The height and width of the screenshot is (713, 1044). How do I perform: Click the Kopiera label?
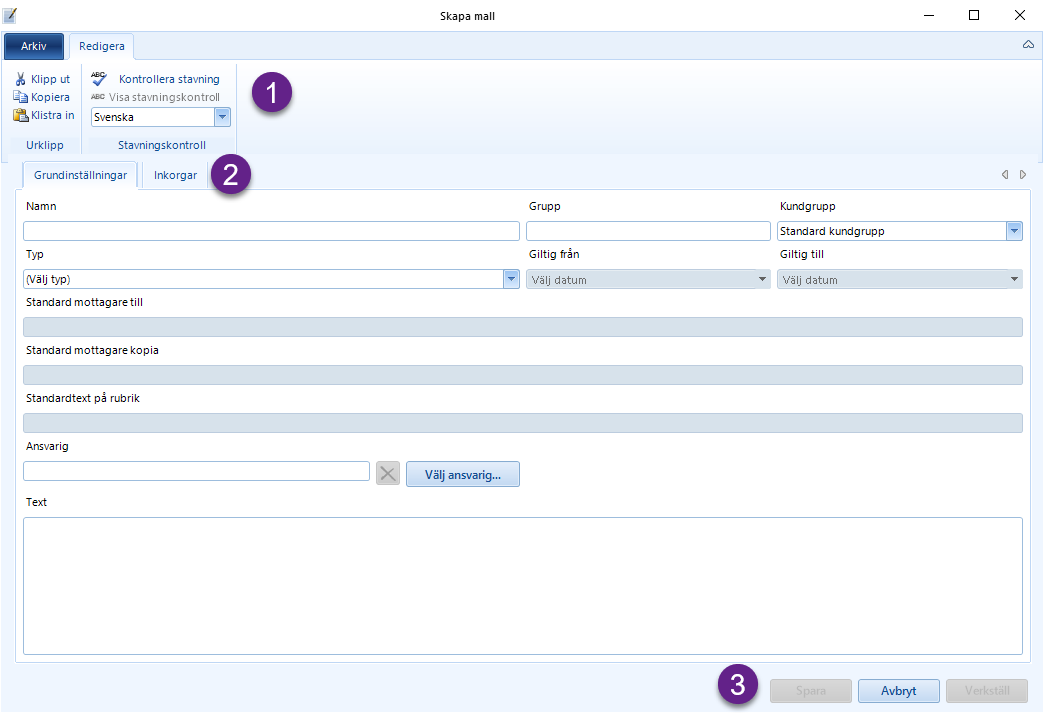coord(51,97)
